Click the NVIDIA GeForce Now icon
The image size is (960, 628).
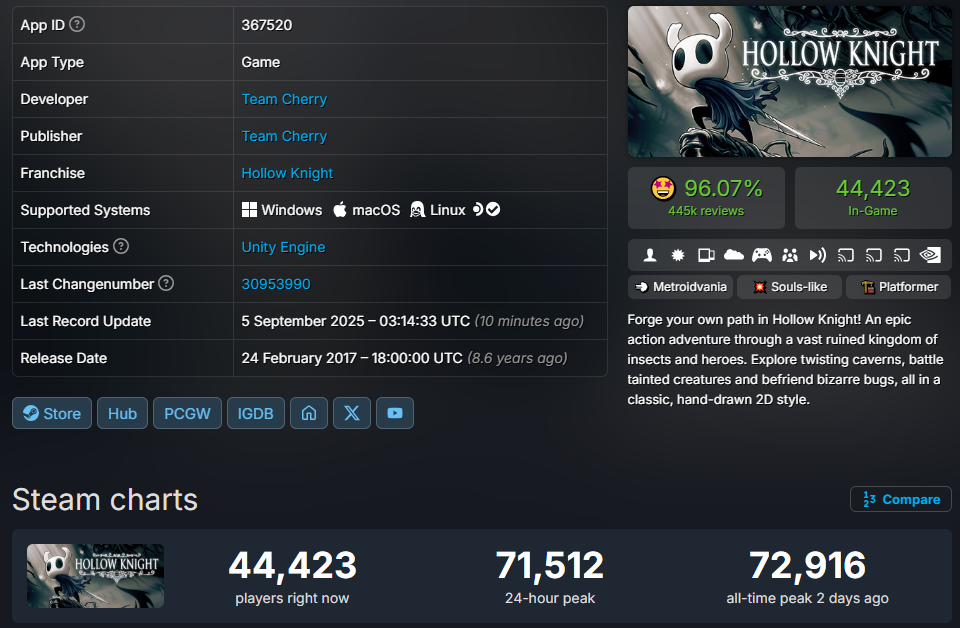930,255
